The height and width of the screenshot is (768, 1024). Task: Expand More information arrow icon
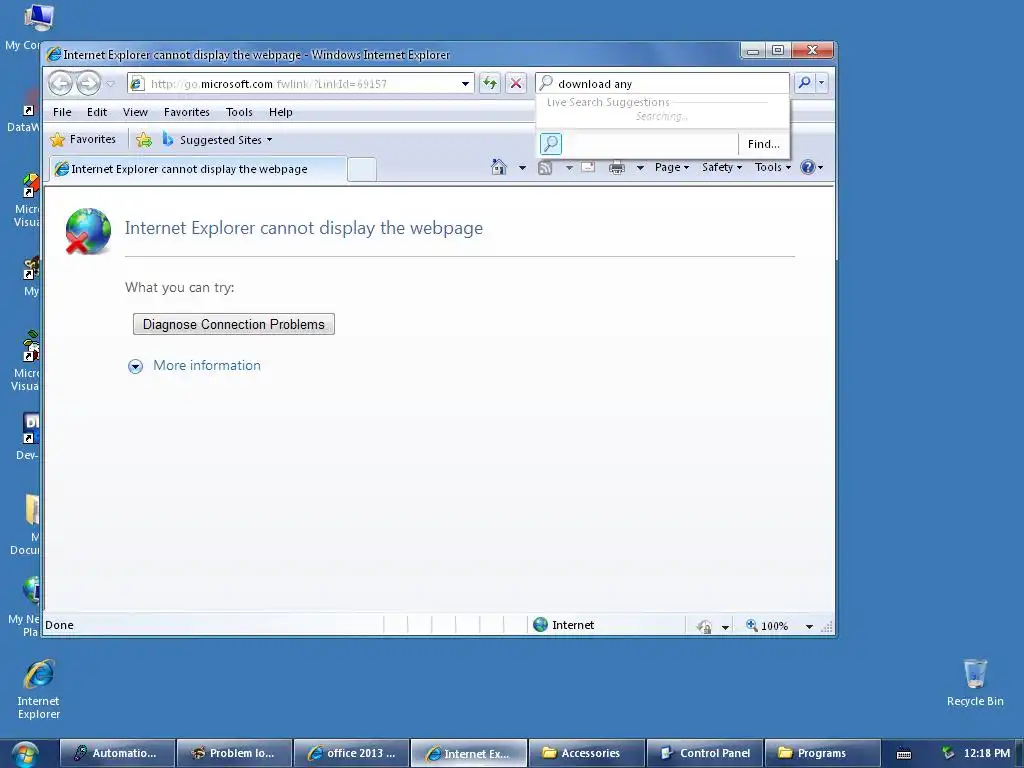tap(135, 366)
